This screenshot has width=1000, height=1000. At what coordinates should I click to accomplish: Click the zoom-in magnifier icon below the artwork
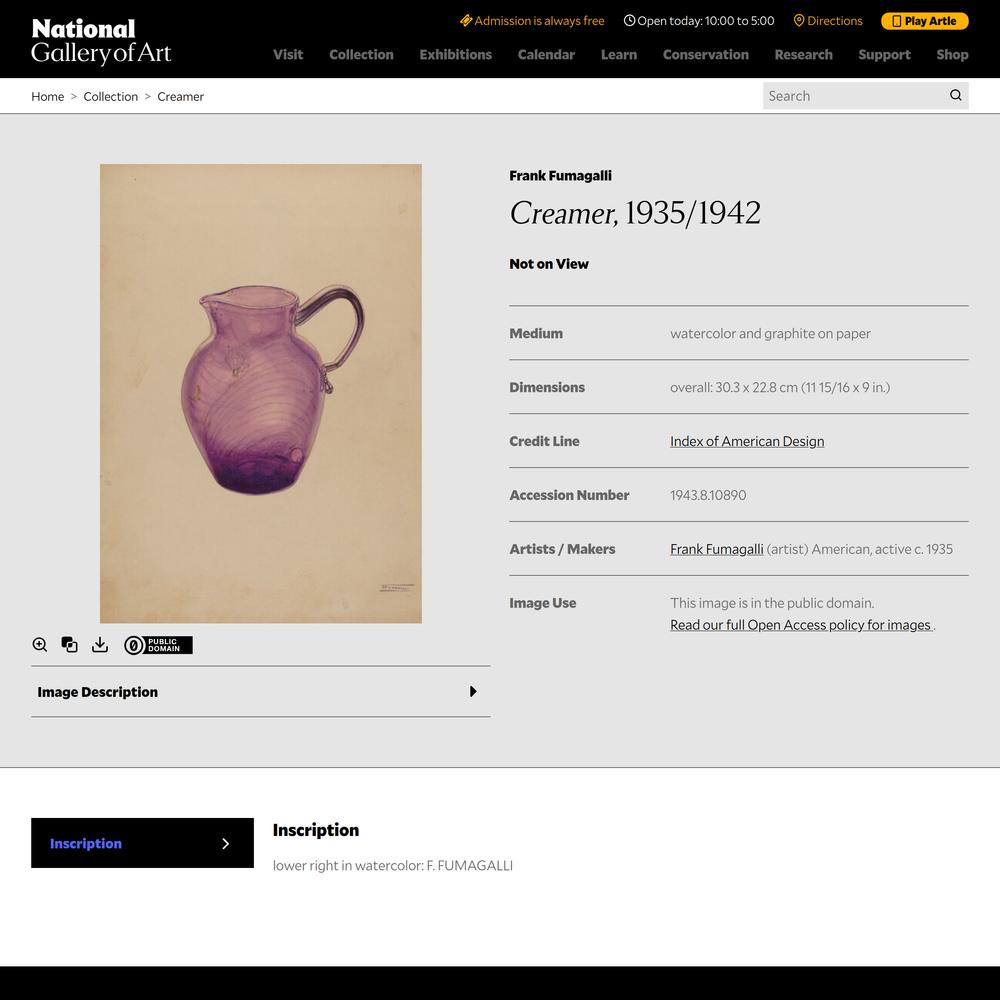pos(40,645)
